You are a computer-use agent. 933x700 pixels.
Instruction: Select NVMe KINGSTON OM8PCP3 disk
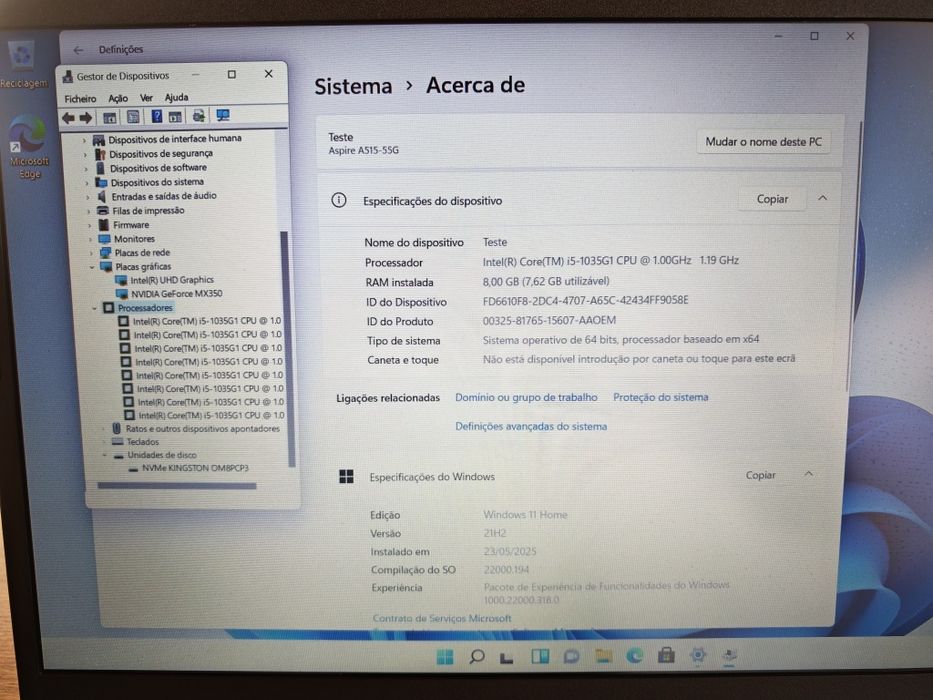click(195, 468)
